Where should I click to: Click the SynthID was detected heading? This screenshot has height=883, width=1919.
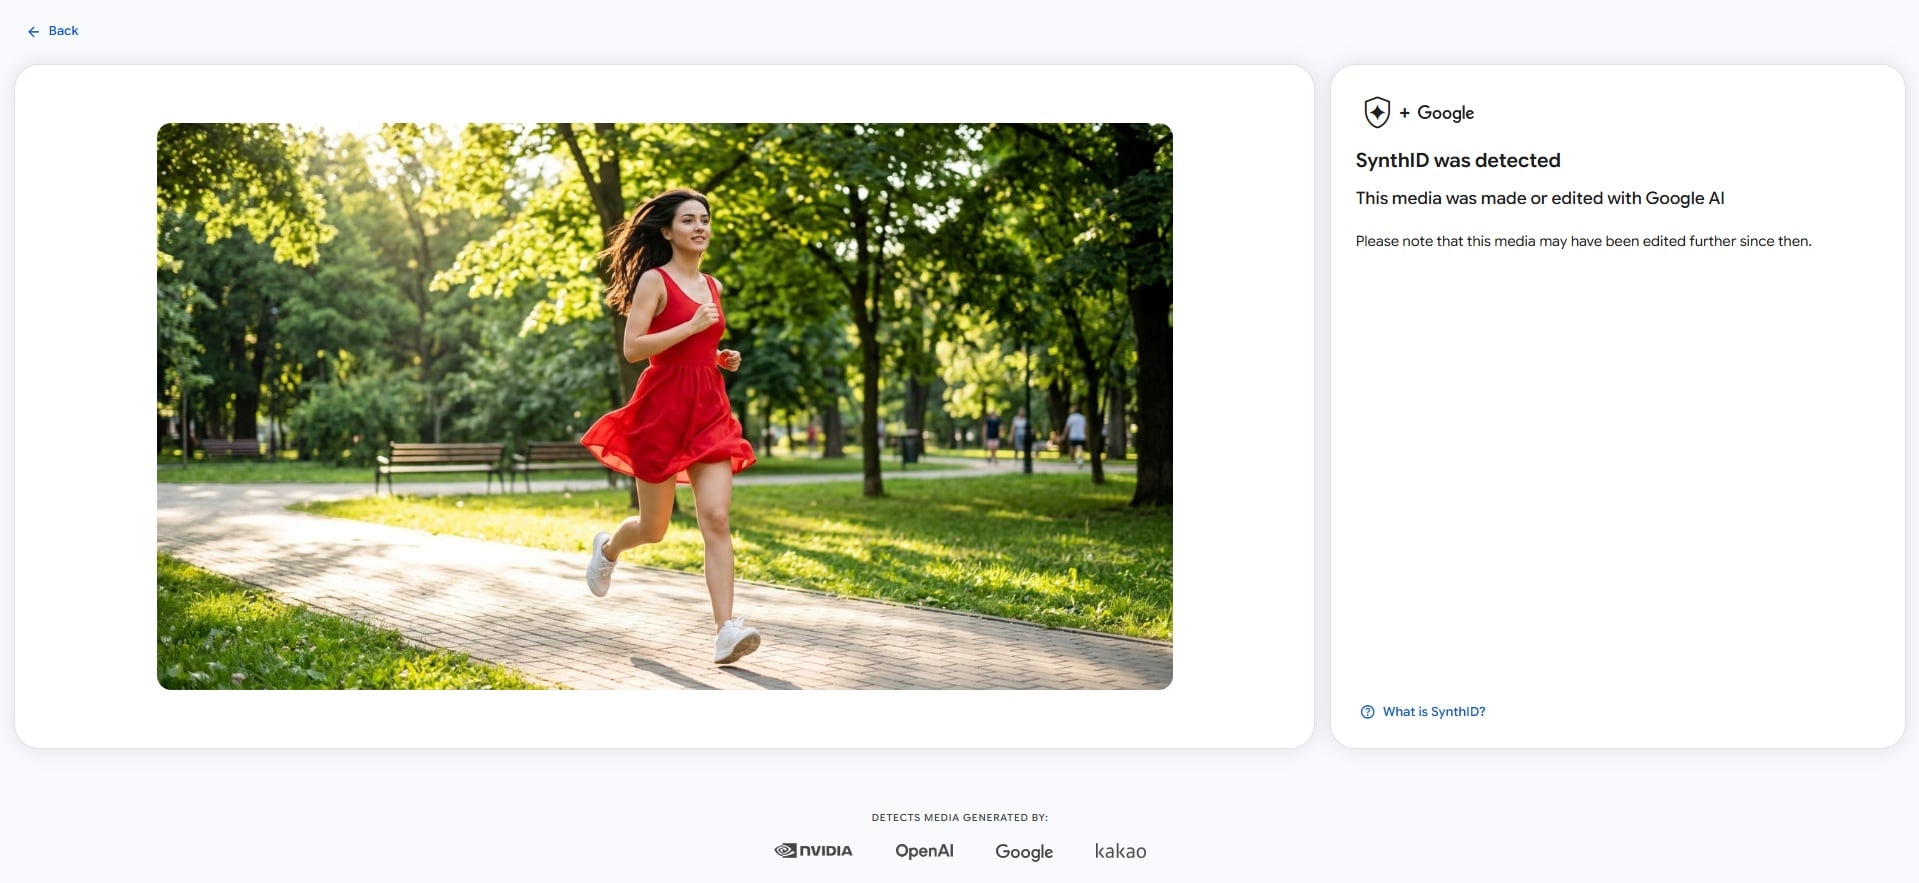coord(1457,160)
